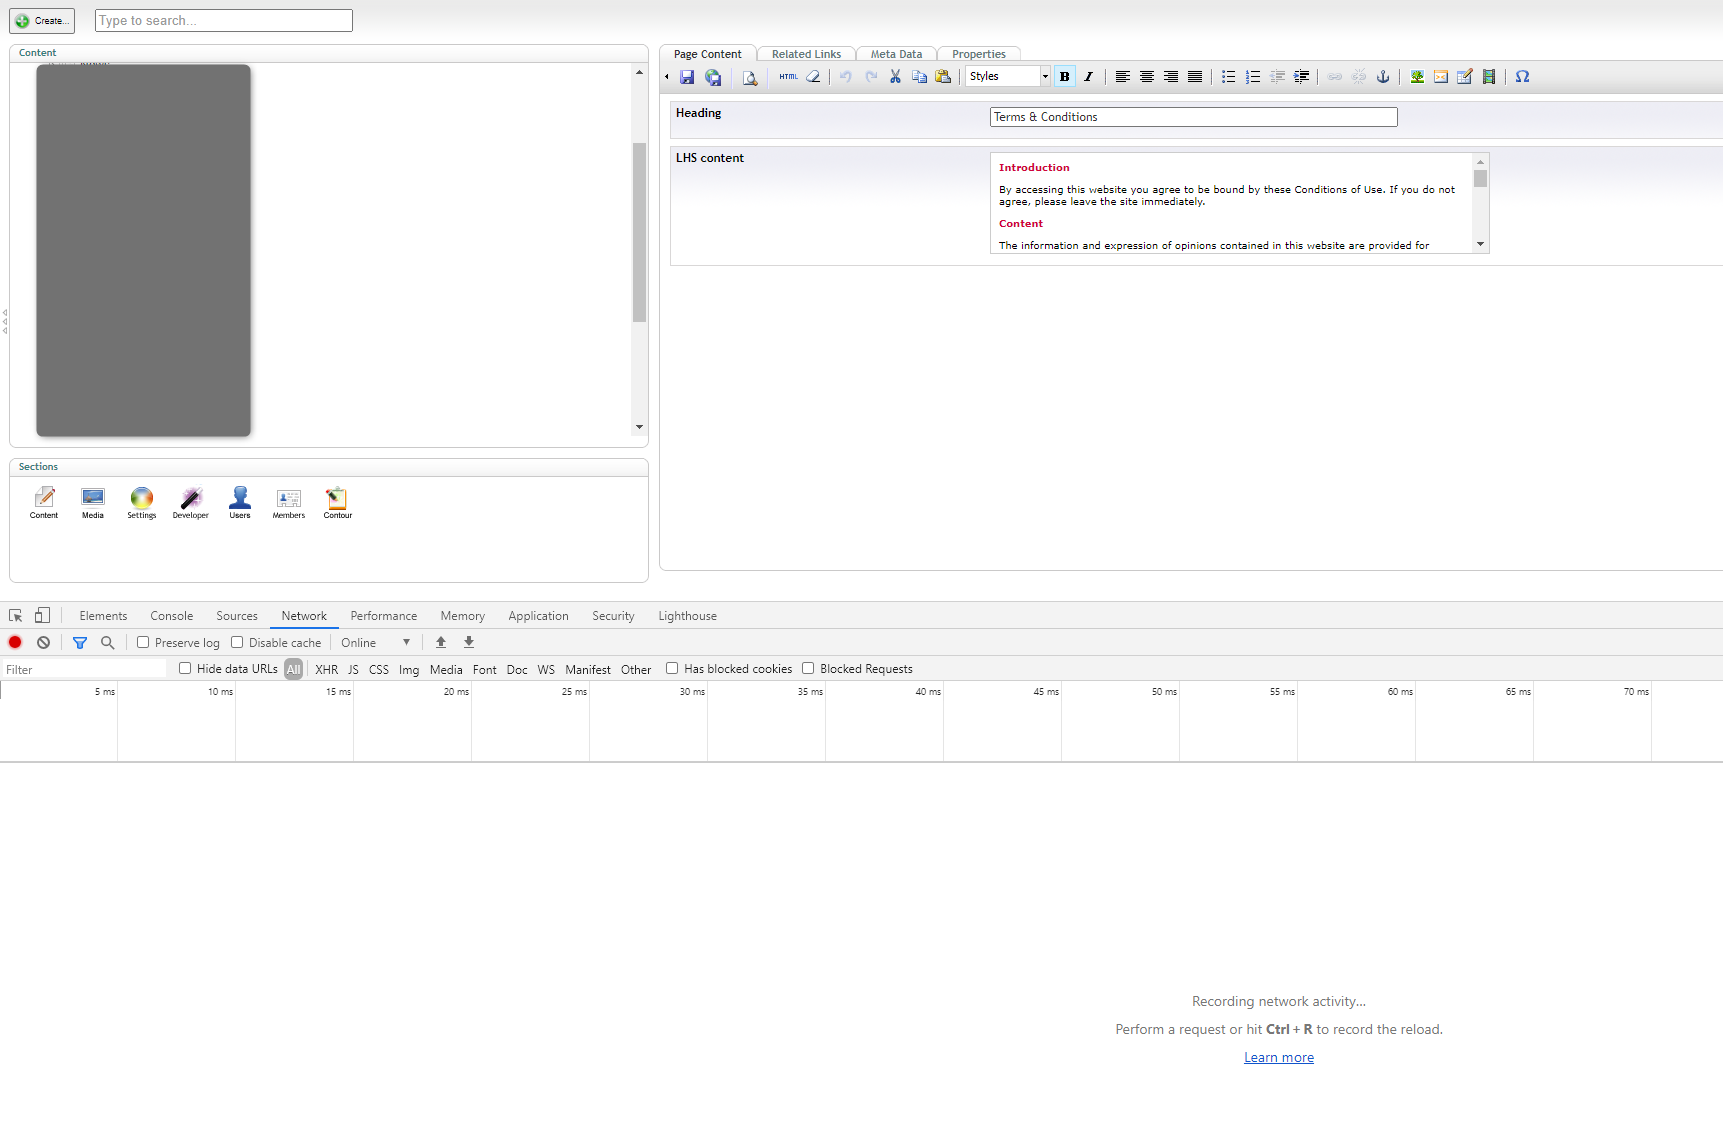Open the Learn more link
Screen dimensions: 1723x1133
pos(1278,1057)
